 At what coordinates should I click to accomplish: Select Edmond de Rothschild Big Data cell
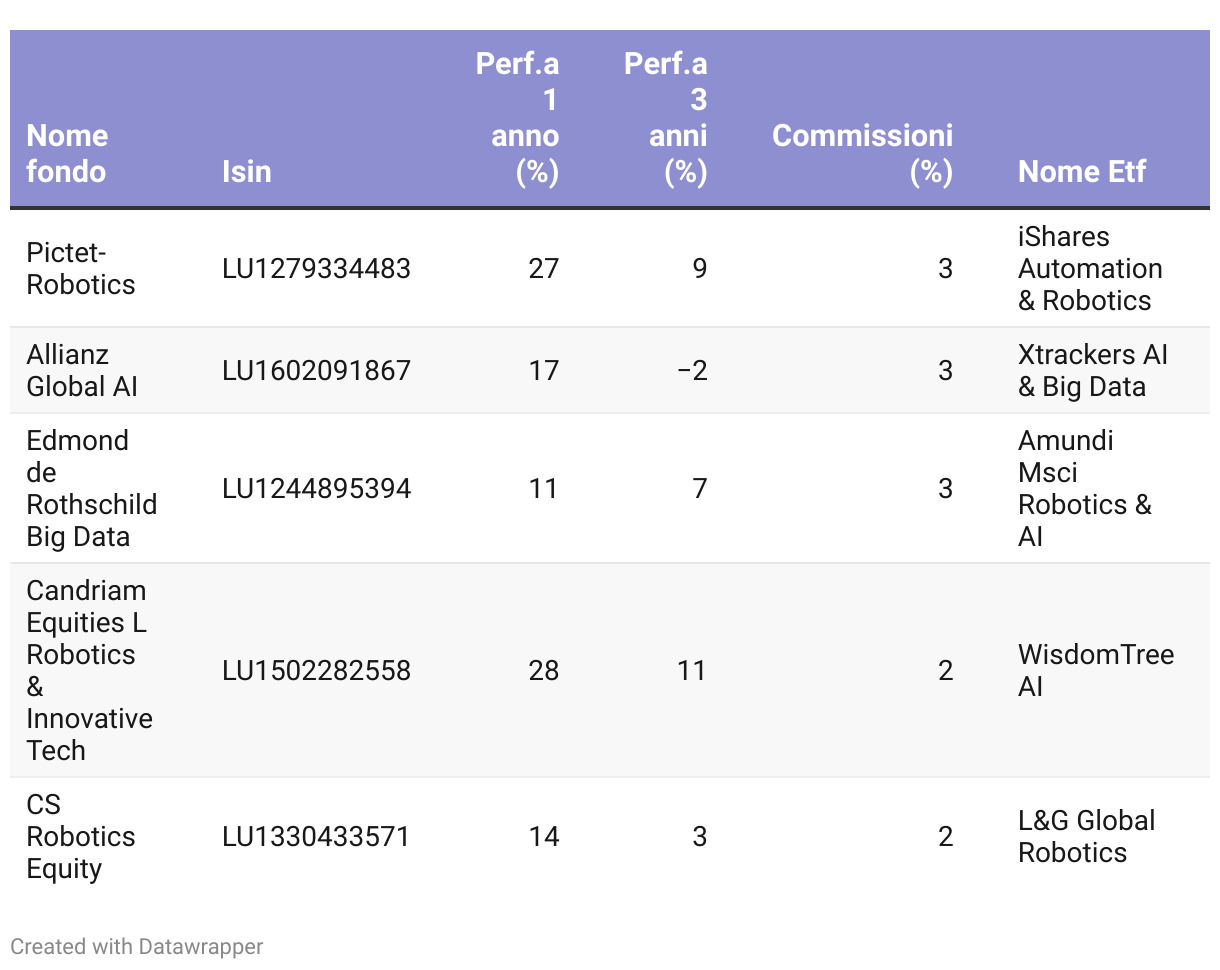pyautogui.click(x=91, y=489)
